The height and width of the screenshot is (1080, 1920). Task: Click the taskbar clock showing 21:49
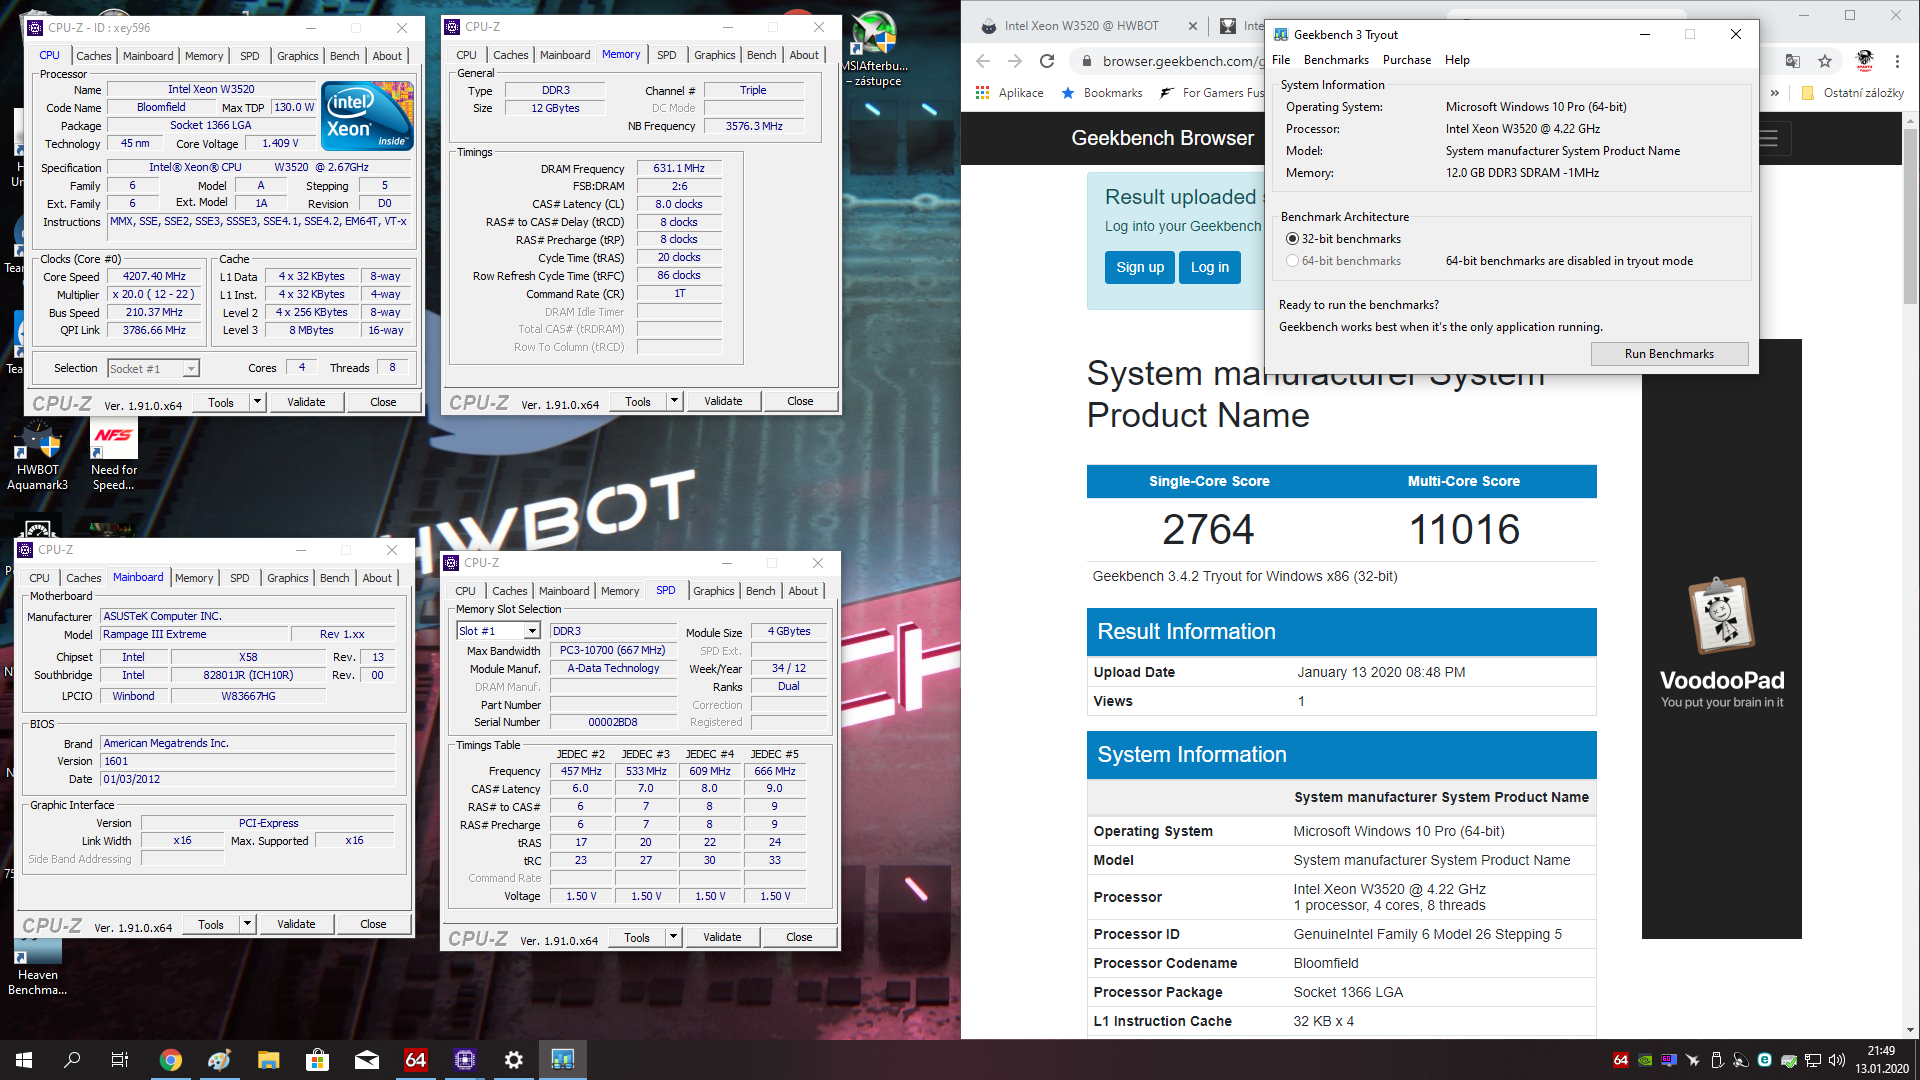pos(1881,1060)
